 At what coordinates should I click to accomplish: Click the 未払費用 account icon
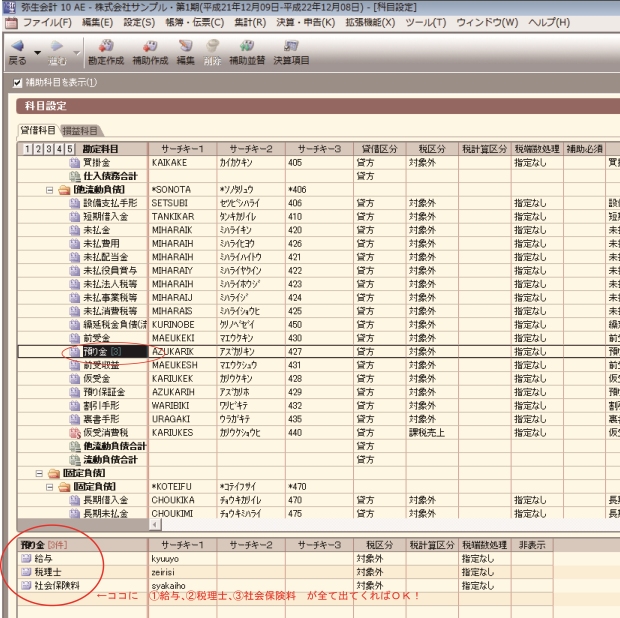pos(74,244)
